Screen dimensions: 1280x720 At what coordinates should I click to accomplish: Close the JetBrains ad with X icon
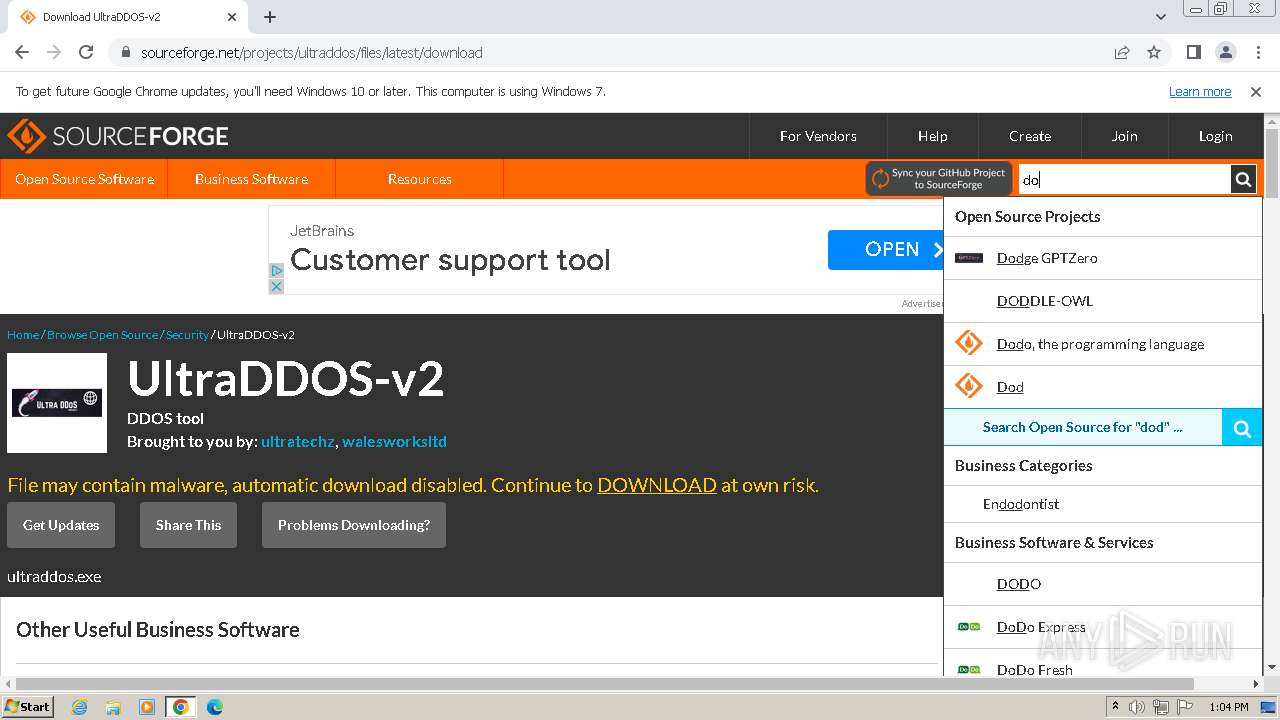coord(277,286)
